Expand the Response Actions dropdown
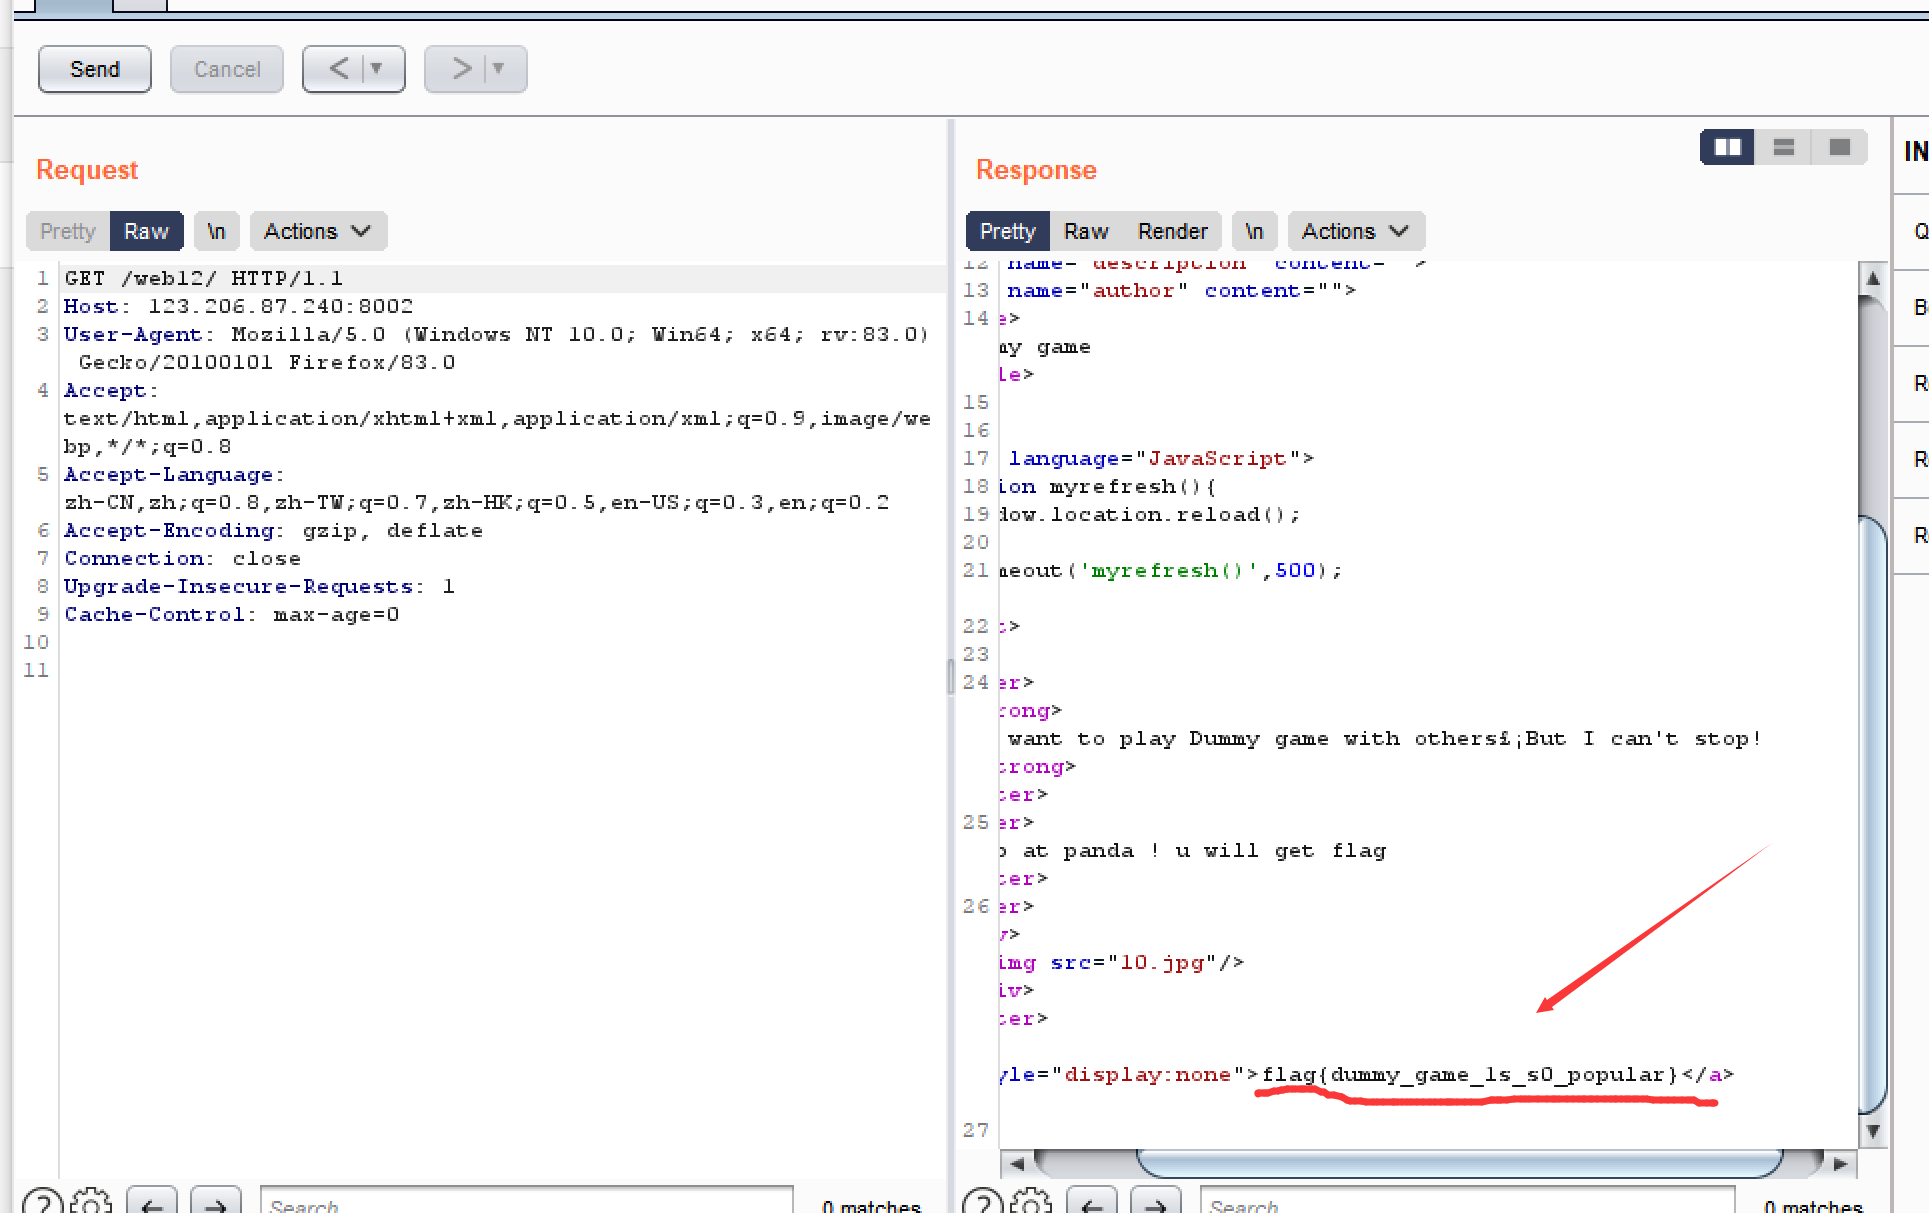 point(1355,231)
